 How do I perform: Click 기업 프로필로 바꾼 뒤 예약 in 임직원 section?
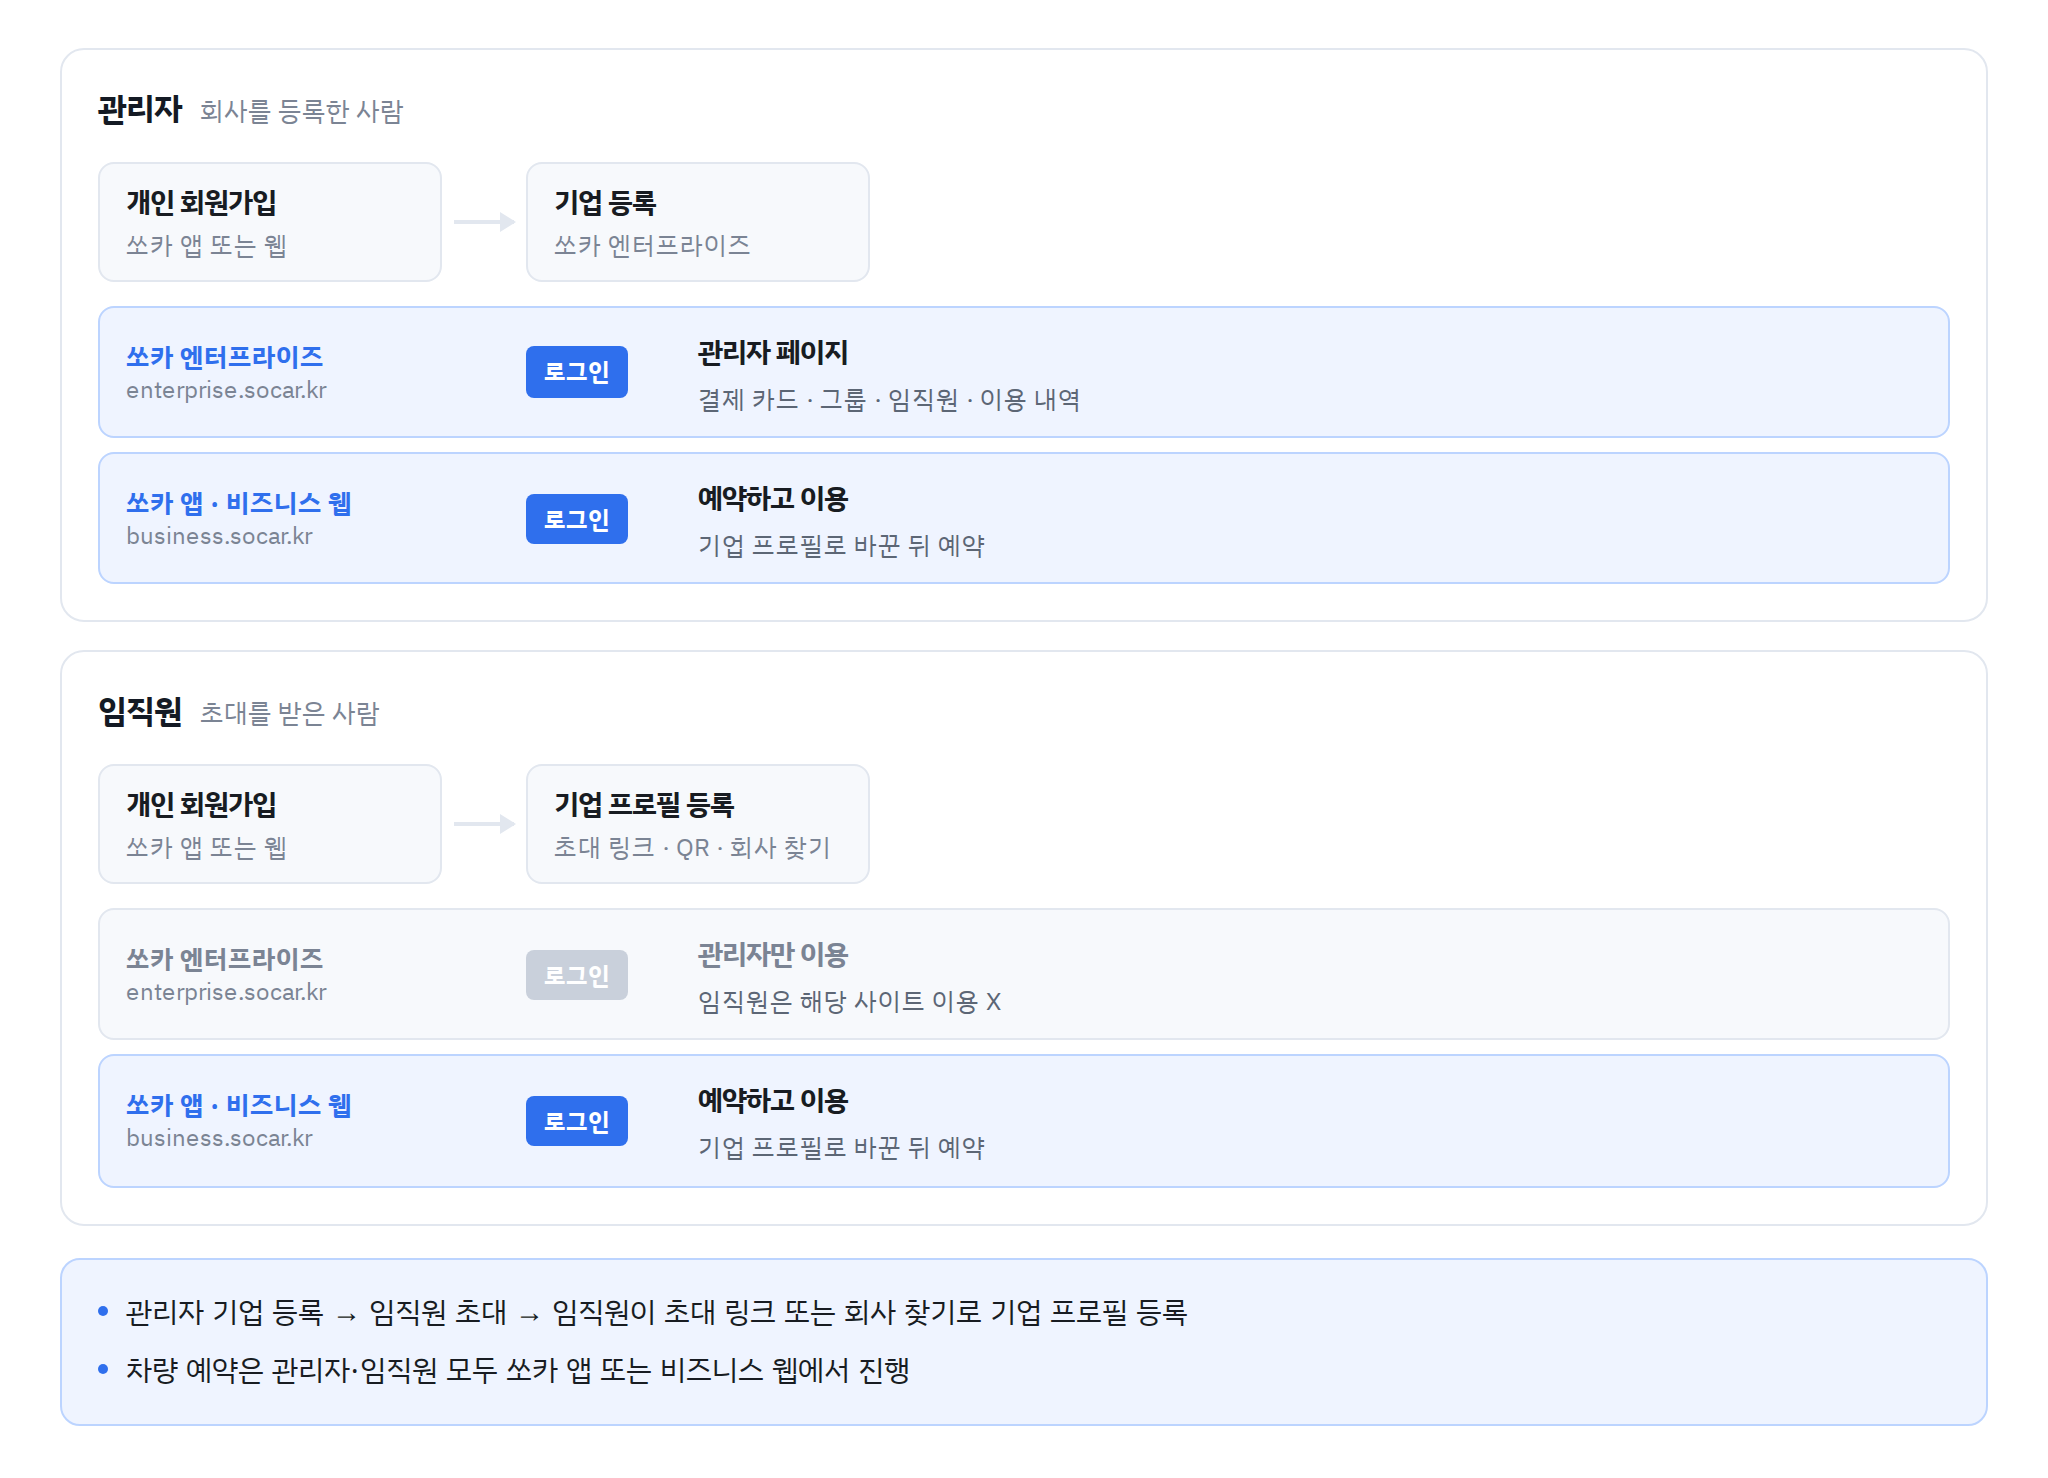pyautogui.click(x=841, y=1148)
